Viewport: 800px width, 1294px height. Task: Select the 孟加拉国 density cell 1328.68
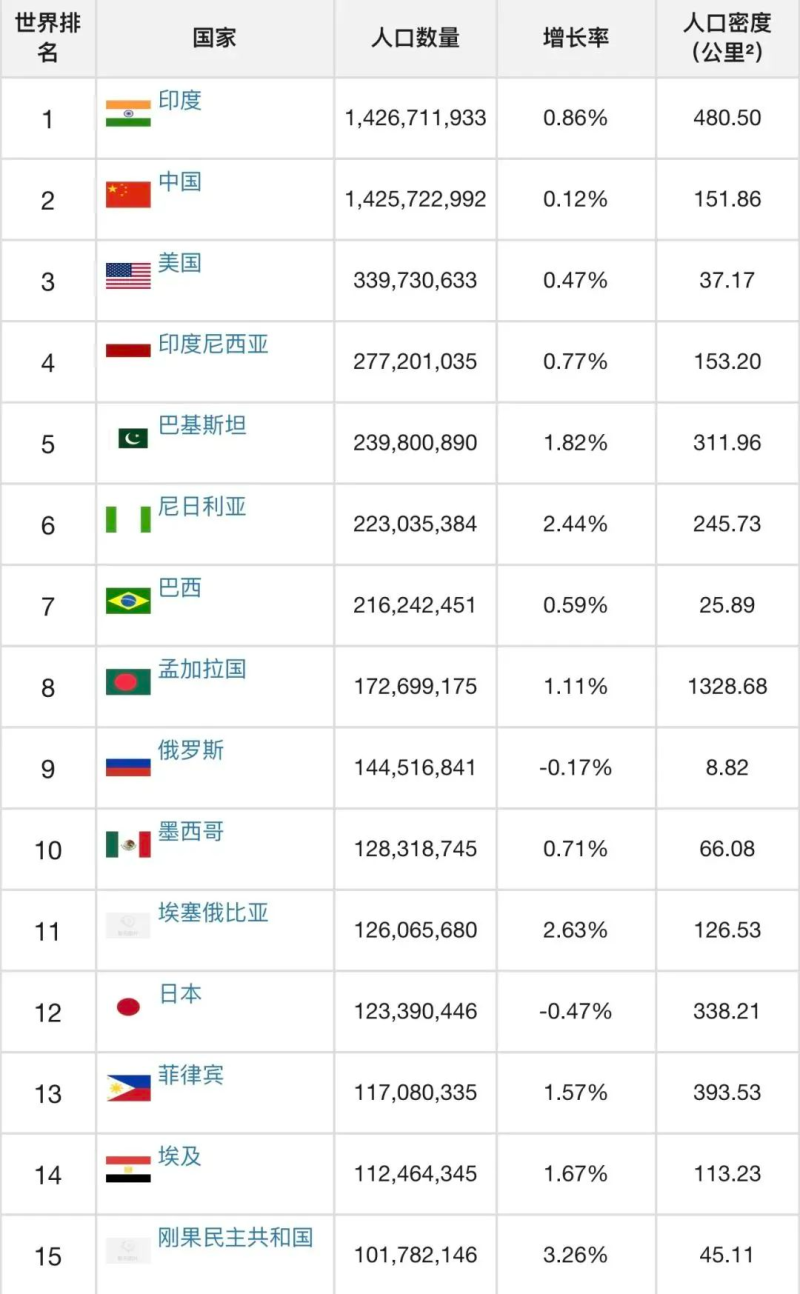(727, 686)
